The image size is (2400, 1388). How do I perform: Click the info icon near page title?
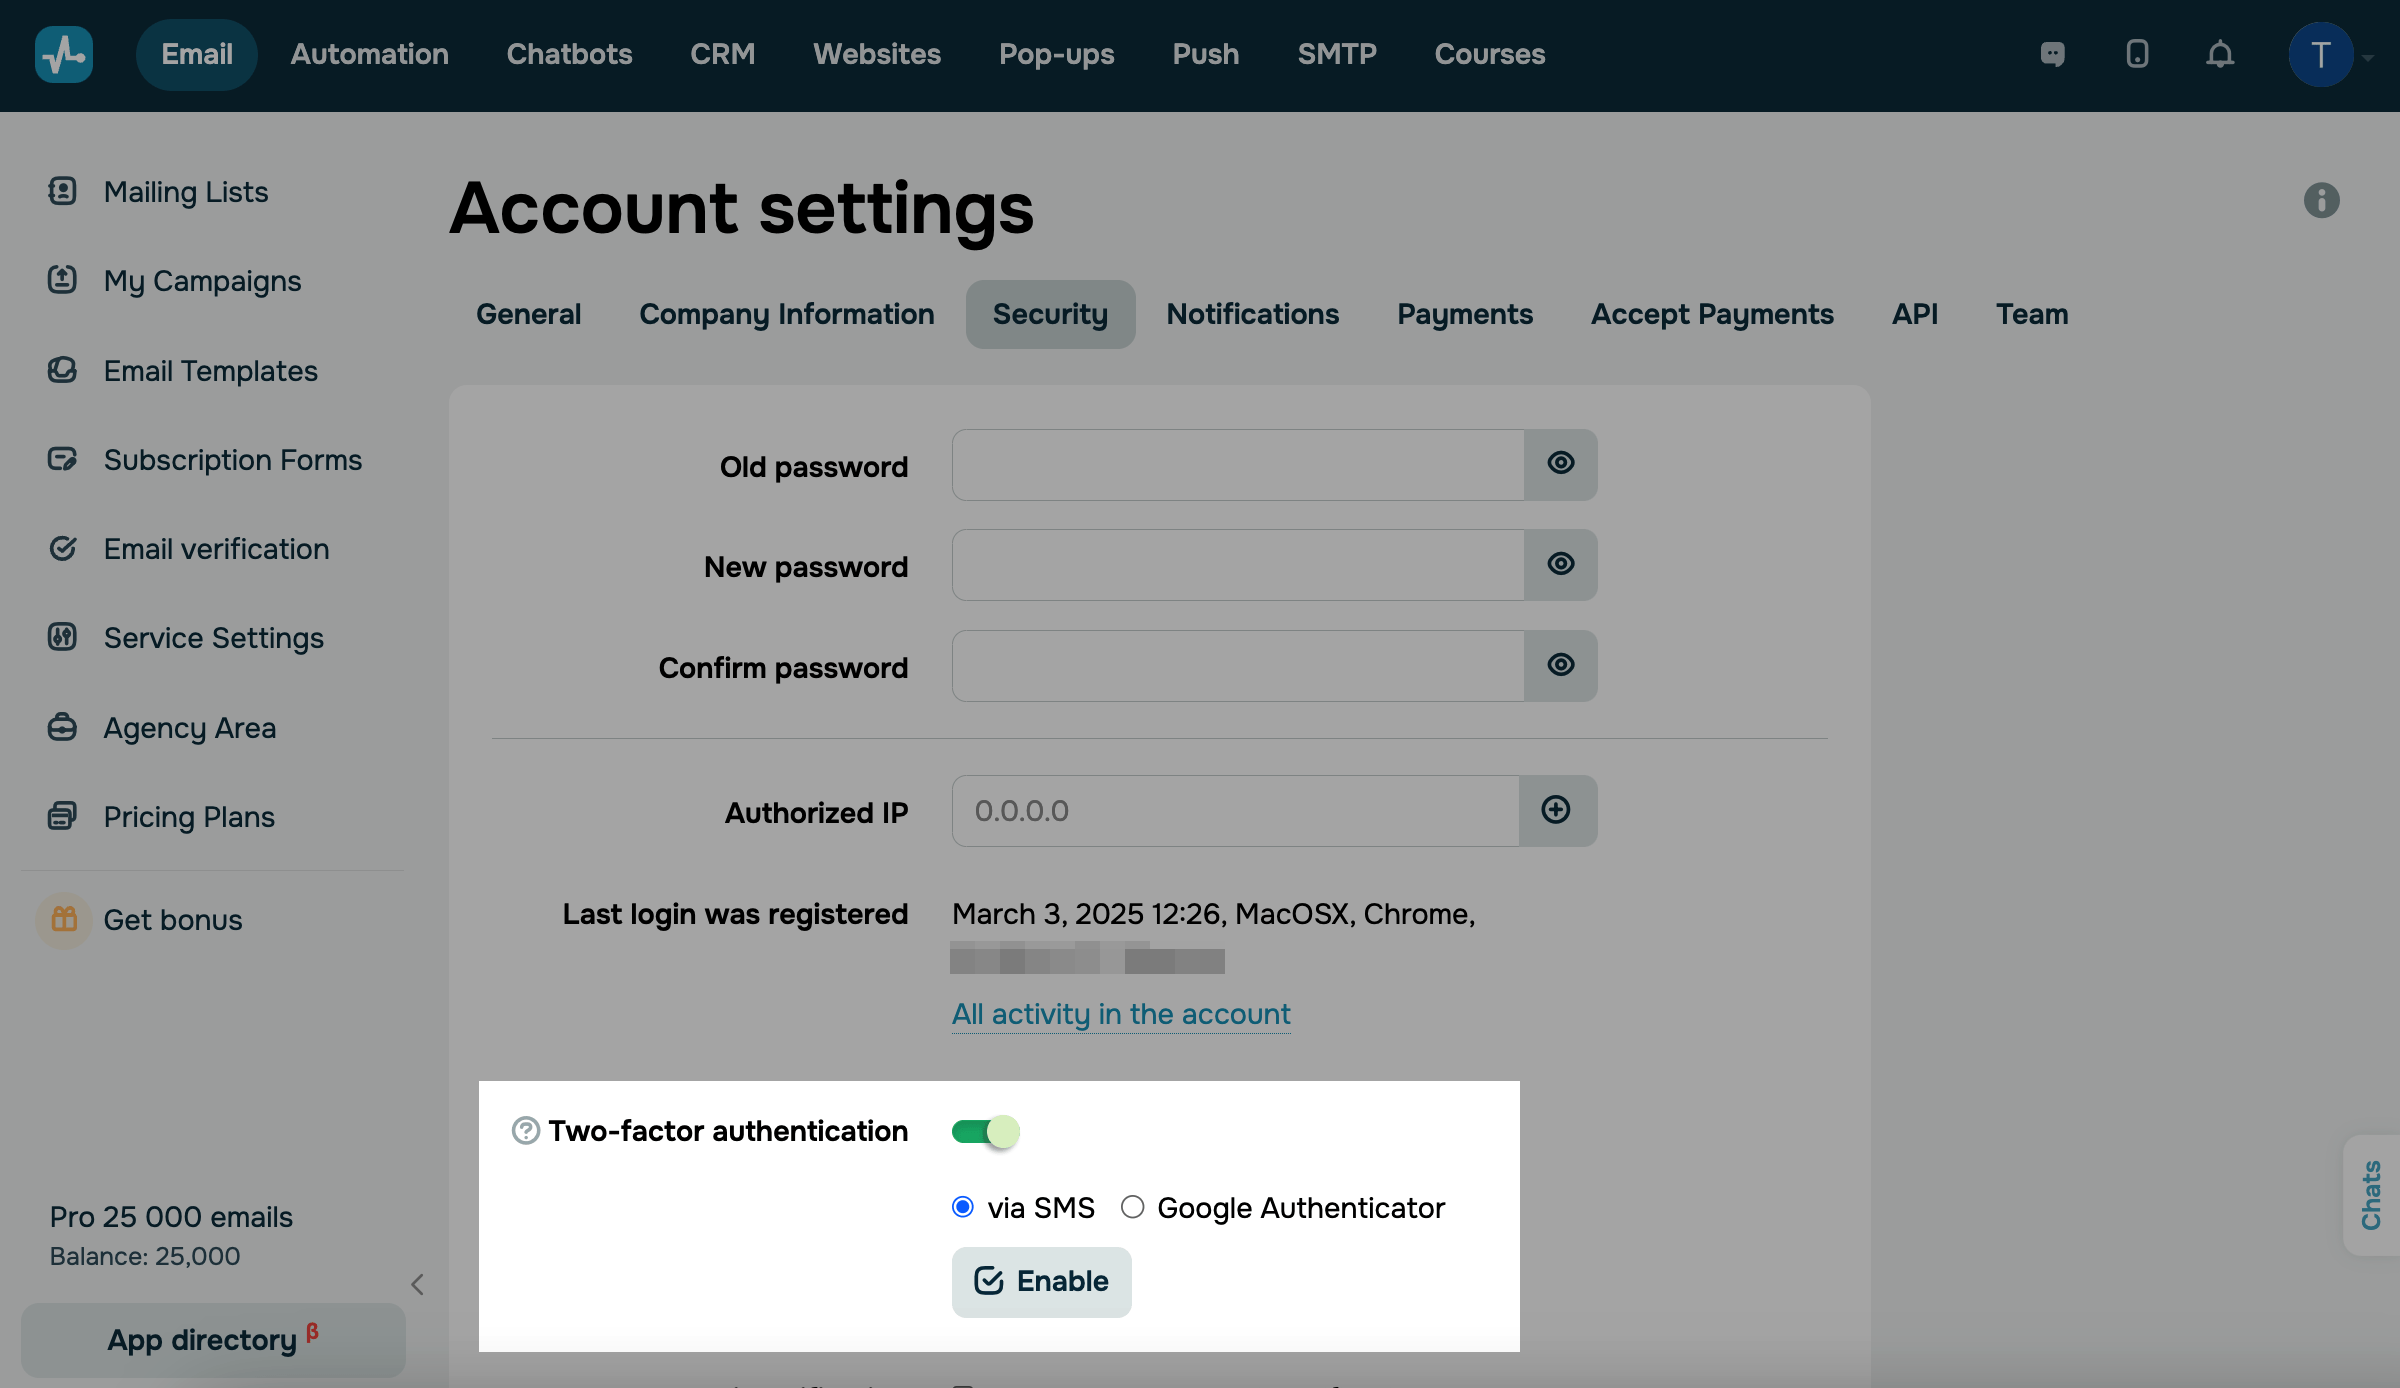tap(2321, 200)
